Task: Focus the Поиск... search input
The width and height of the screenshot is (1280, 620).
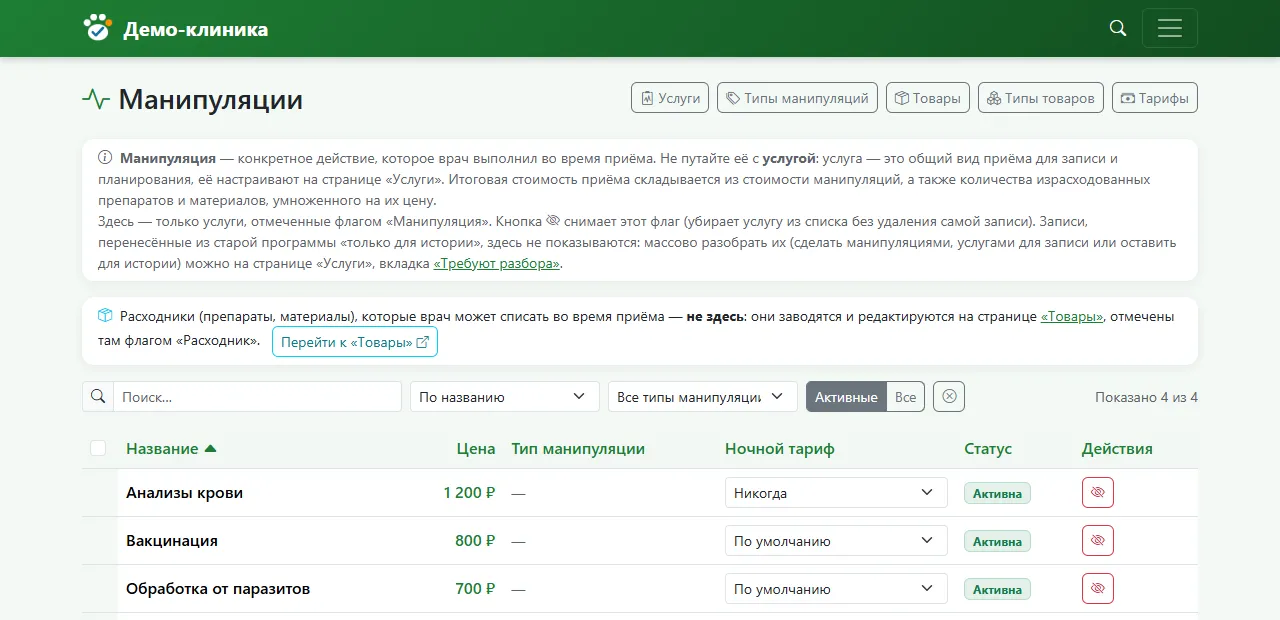Action: click(257, 397)
